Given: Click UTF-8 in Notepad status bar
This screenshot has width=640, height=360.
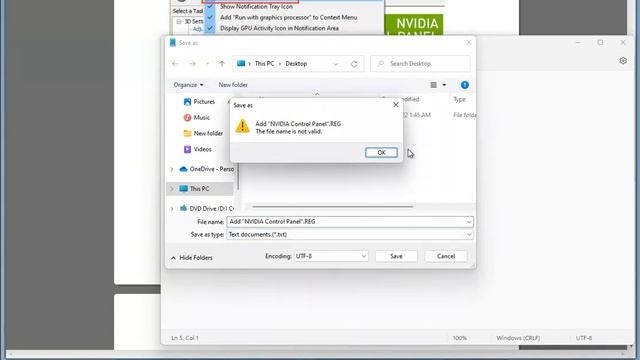Looking at the screenshot, I should point(584,338).
